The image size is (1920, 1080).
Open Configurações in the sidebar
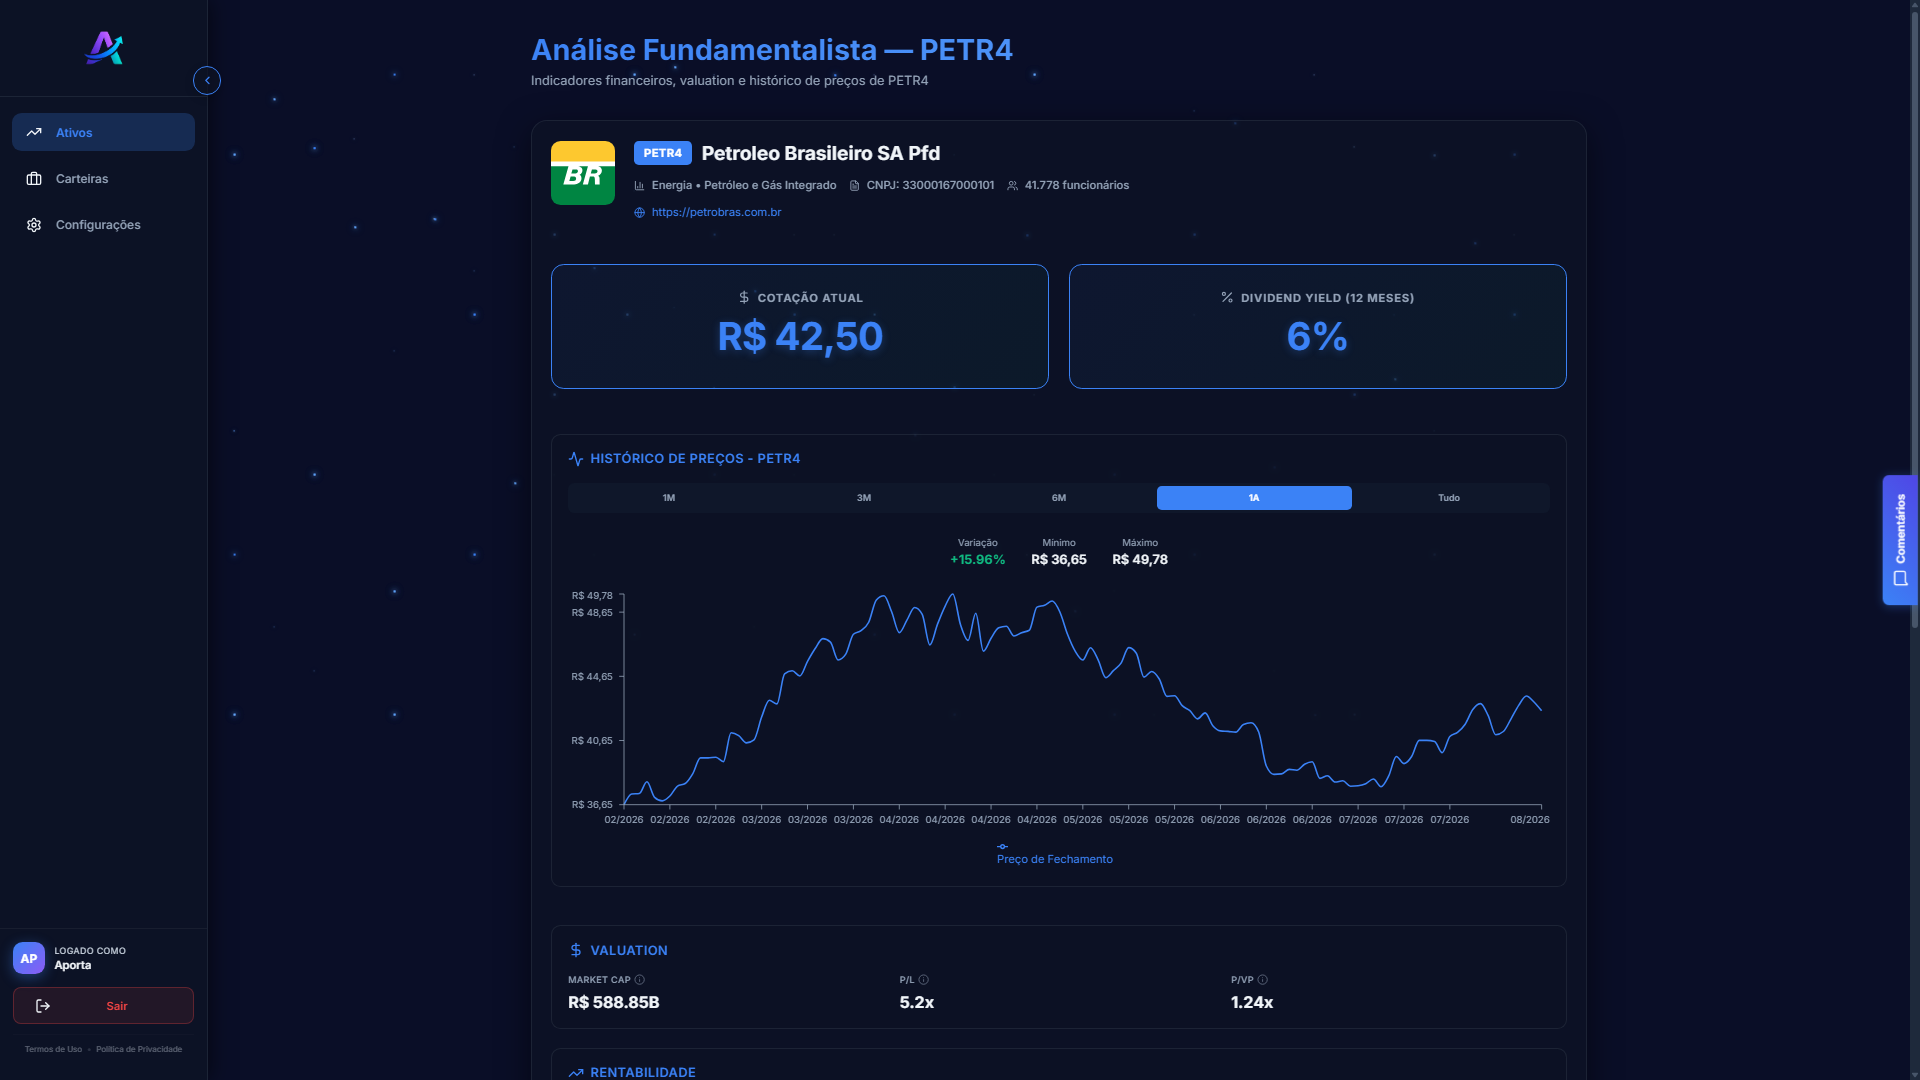coord(103,224)
